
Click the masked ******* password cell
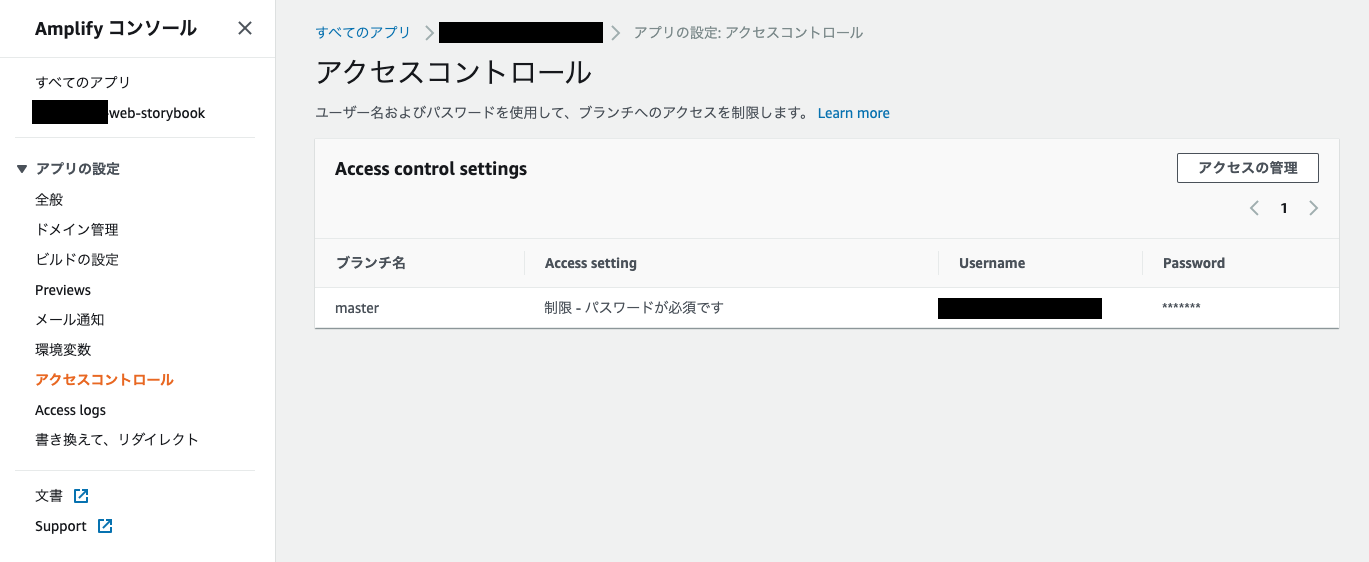click(1181, 308)
